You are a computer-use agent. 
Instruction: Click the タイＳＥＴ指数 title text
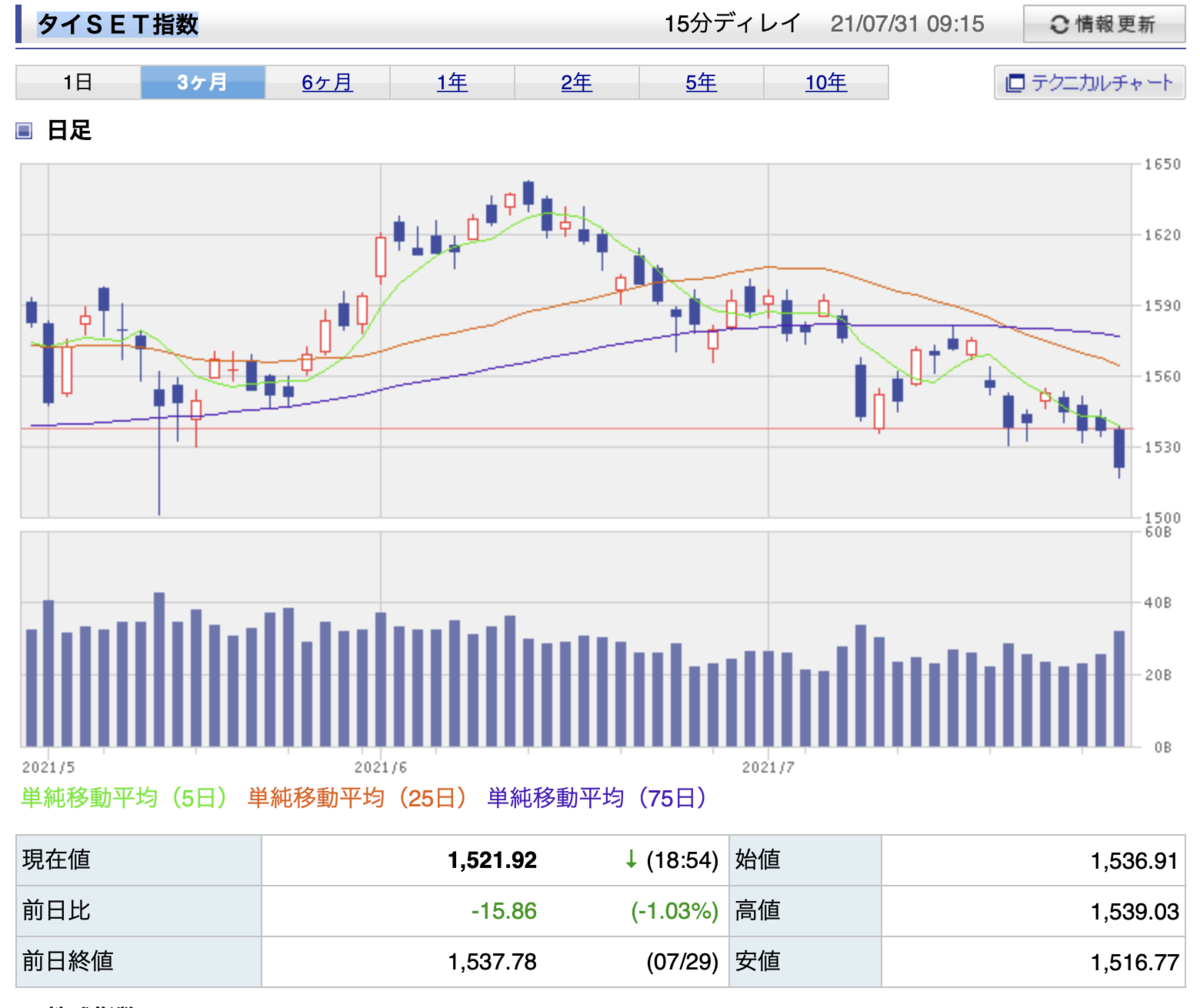(x=118, y=24)
